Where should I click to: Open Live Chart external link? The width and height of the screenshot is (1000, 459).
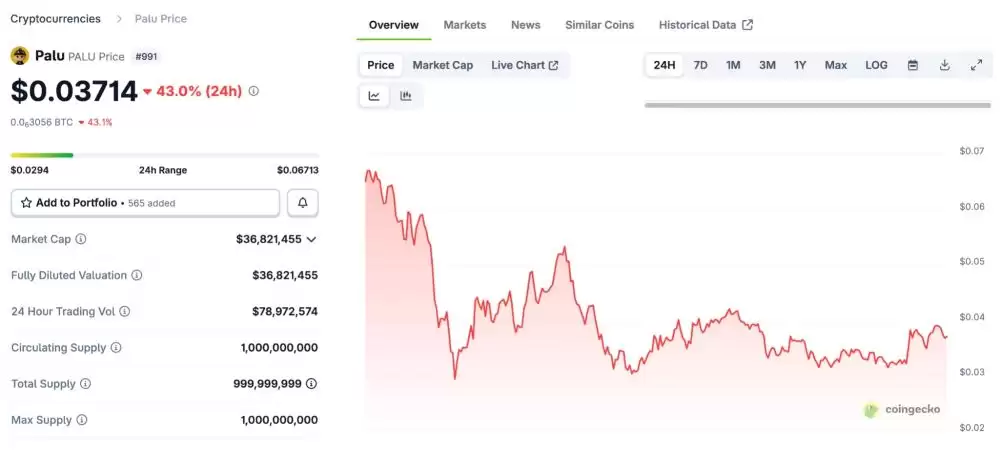pos(524,65)
